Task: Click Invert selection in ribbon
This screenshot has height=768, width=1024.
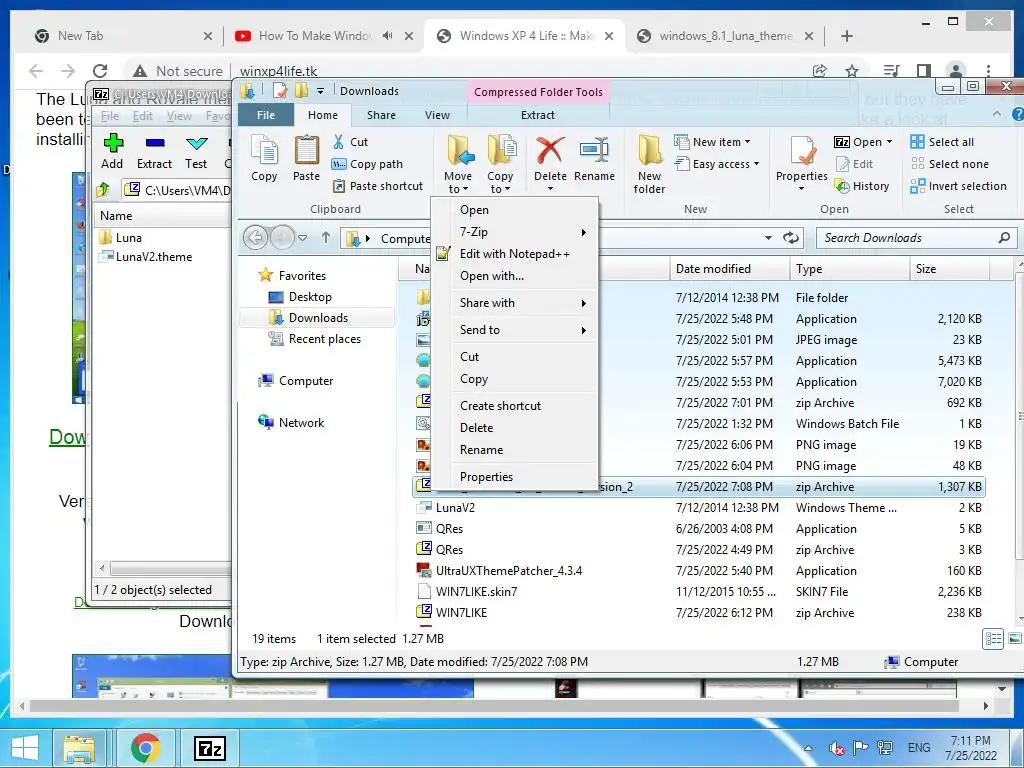Action: [x=958, y=186]
